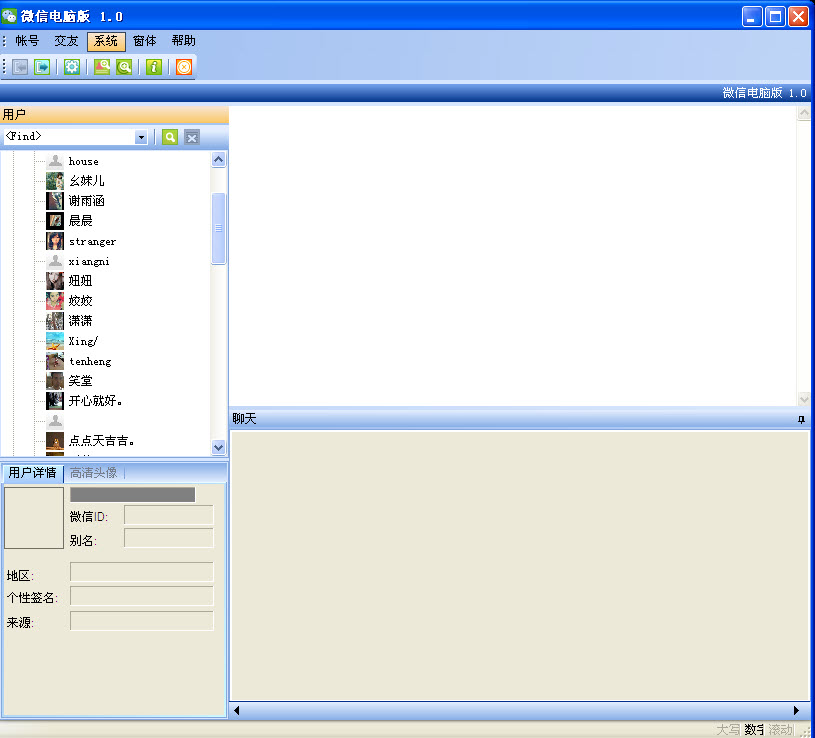Click the avatar next to 开心就好。
Screen dimensions: 815x738
[55, 401]
